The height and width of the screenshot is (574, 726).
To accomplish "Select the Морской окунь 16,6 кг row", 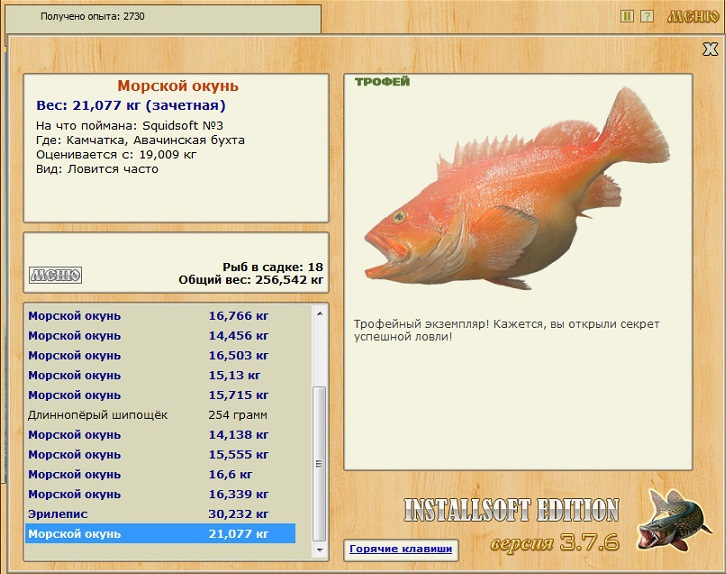I will click(x=160, y=474).
